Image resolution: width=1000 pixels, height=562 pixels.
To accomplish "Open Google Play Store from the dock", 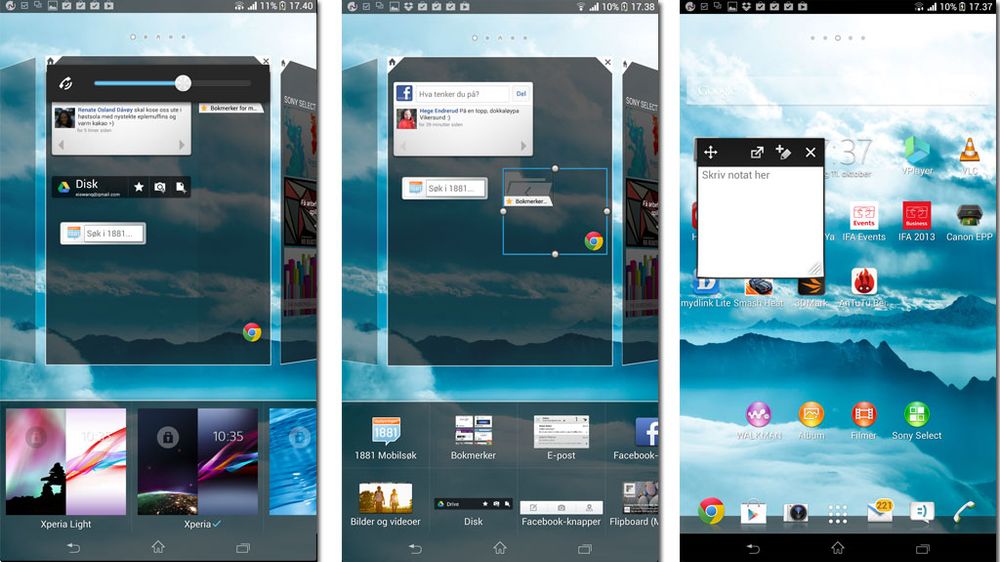I will 753,512.
